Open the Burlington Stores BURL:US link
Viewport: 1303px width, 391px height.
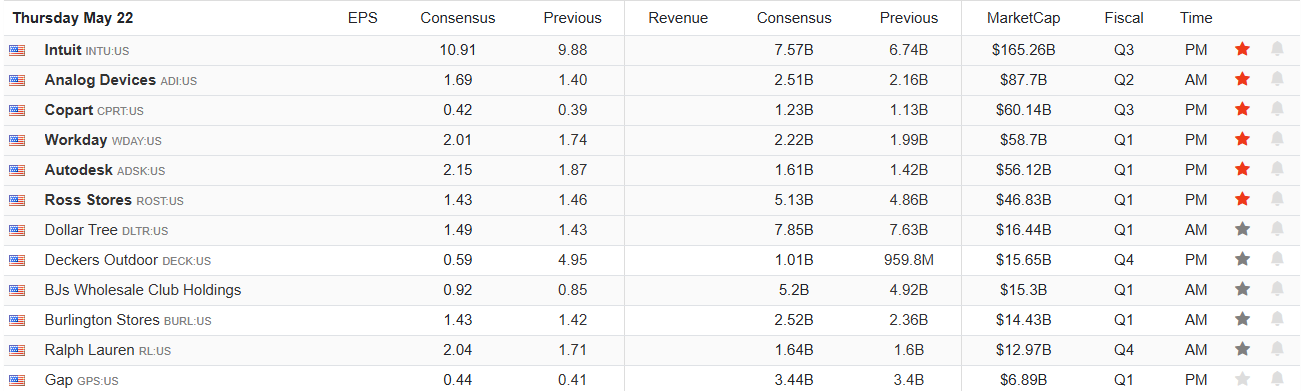tap(128, 320)
